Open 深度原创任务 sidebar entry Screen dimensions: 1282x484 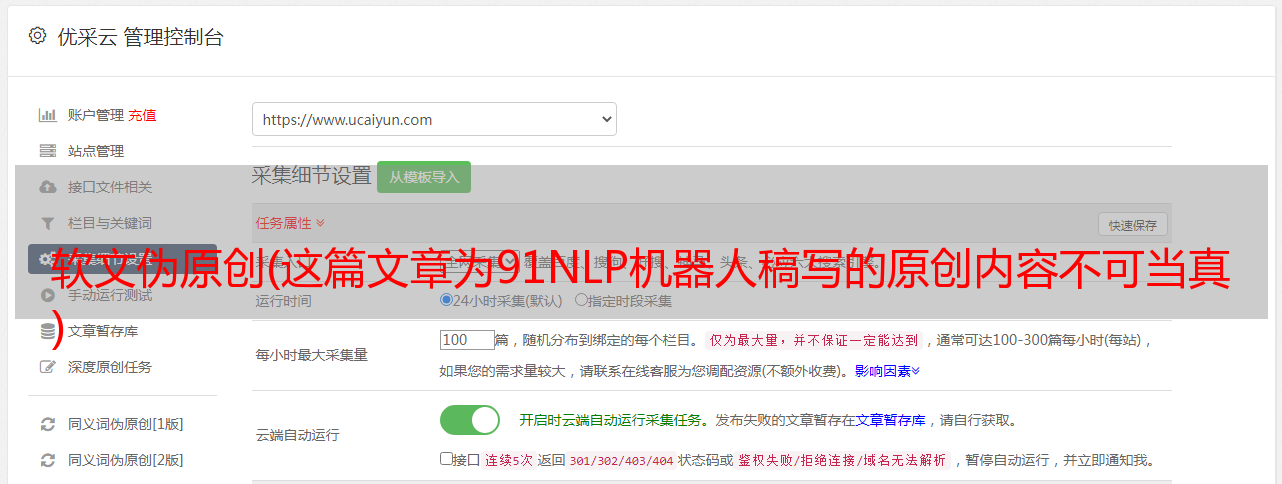110,367
